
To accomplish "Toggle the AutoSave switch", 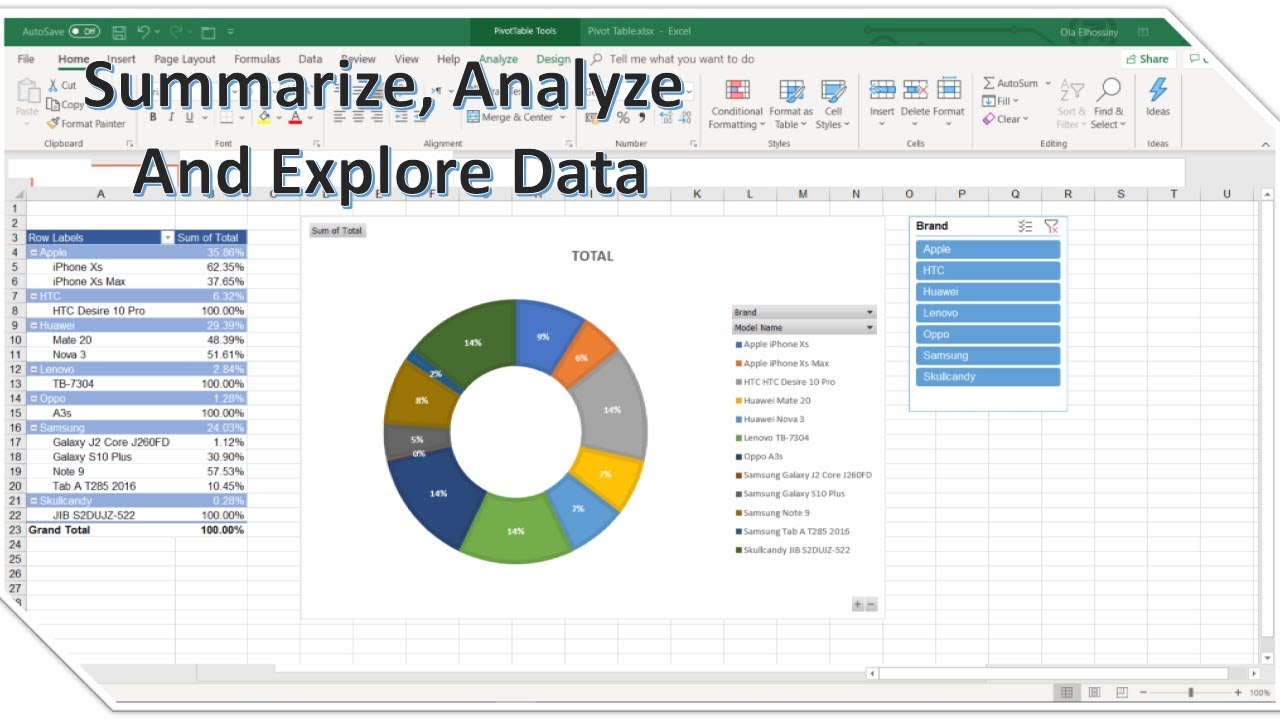I will click(x=85, y=32).
